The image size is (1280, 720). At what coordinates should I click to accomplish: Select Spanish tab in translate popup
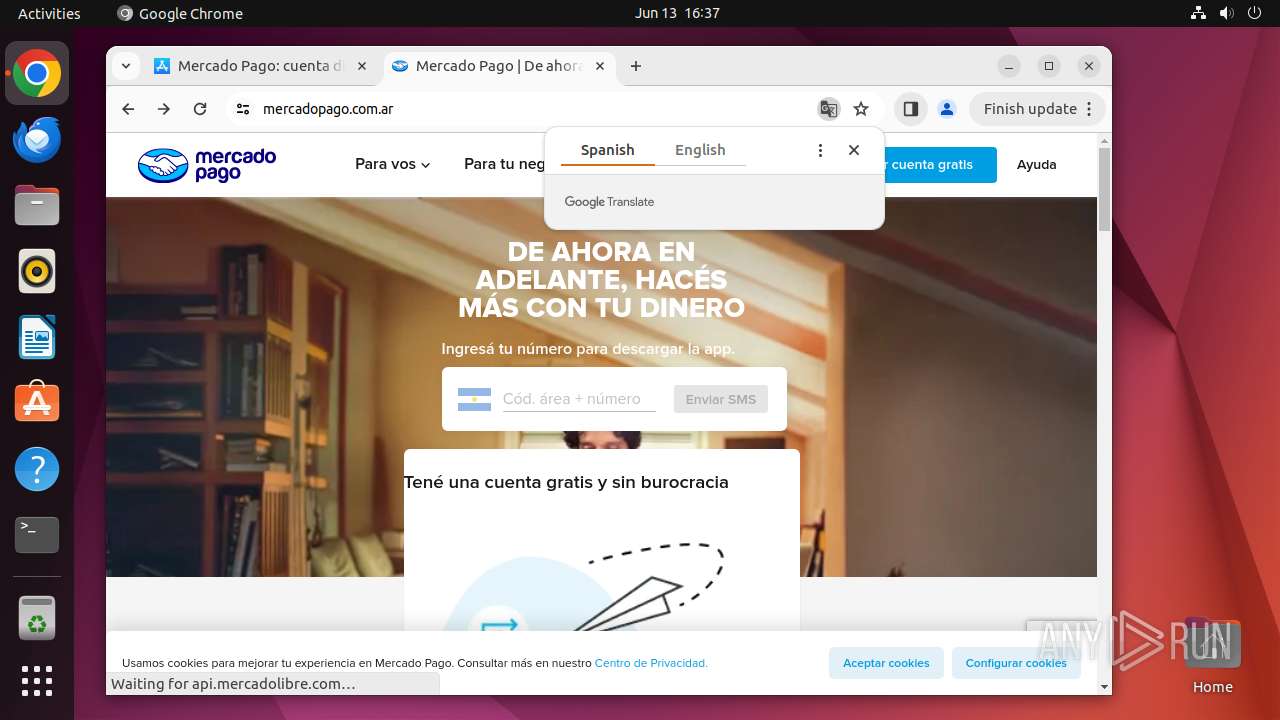click(608, 150)
